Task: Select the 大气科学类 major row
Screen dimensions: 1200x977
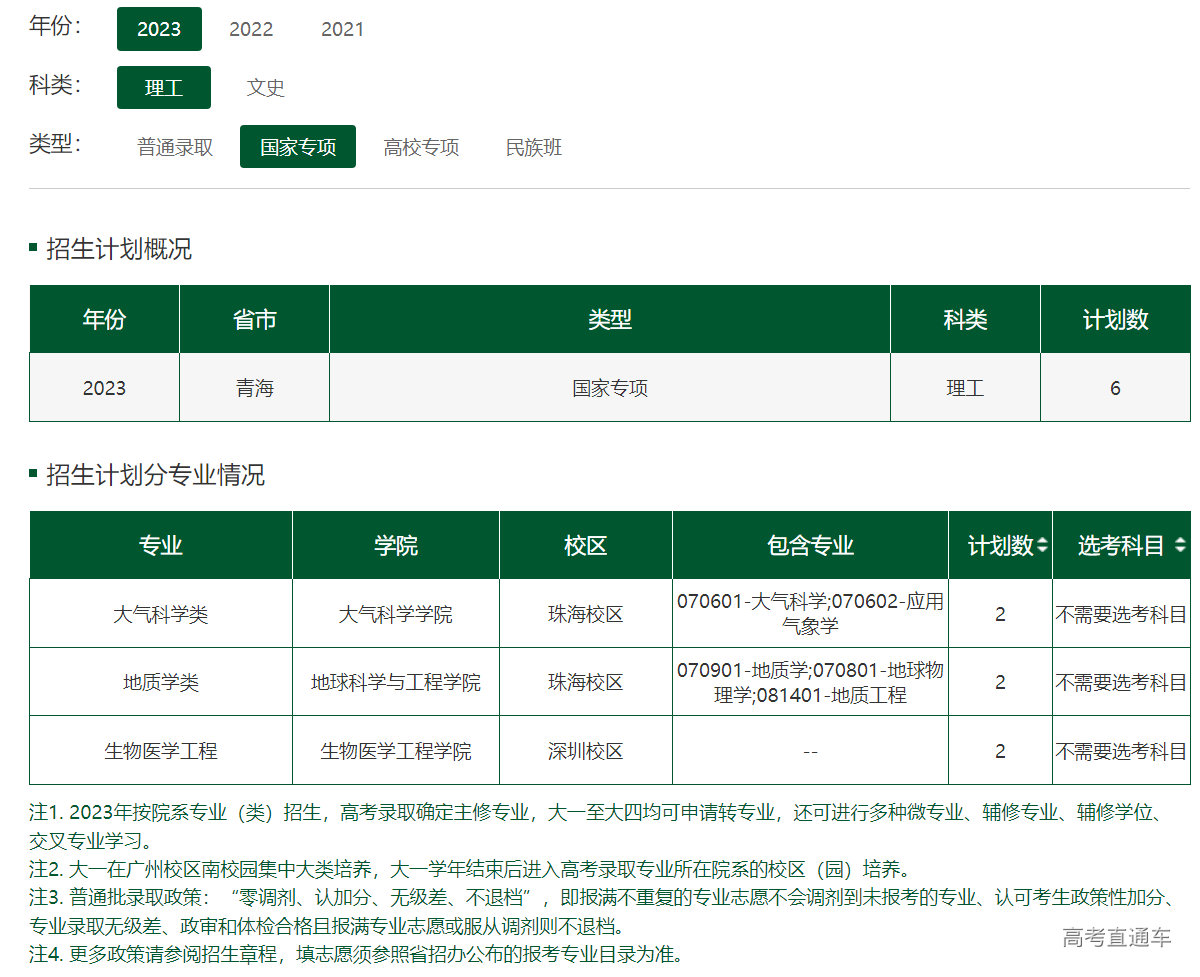Action: (161, 614)
